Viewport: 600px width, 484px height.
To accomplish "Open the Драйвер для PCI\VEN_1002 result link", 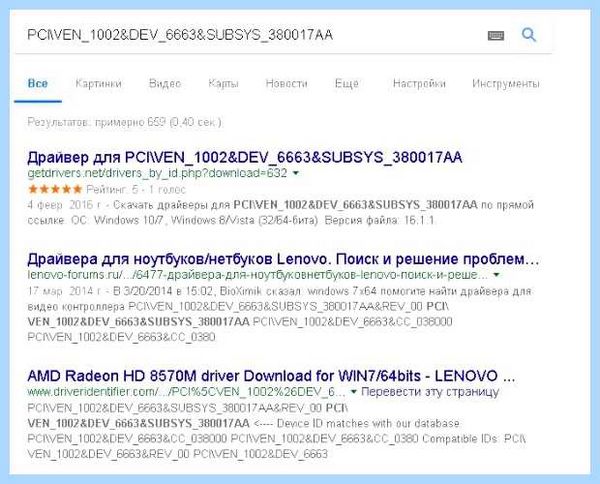I will (x=245, y=157).
